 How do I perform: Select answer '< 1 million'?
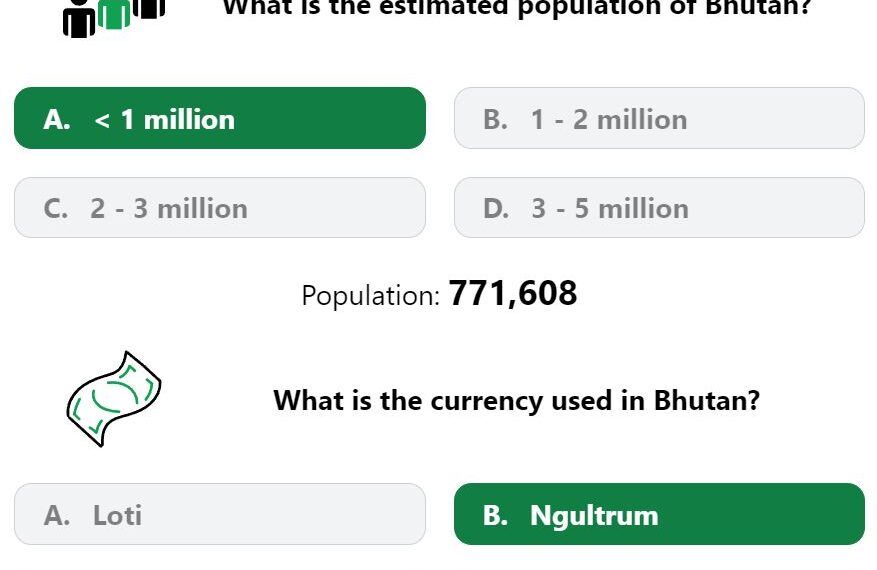(220, 118)
